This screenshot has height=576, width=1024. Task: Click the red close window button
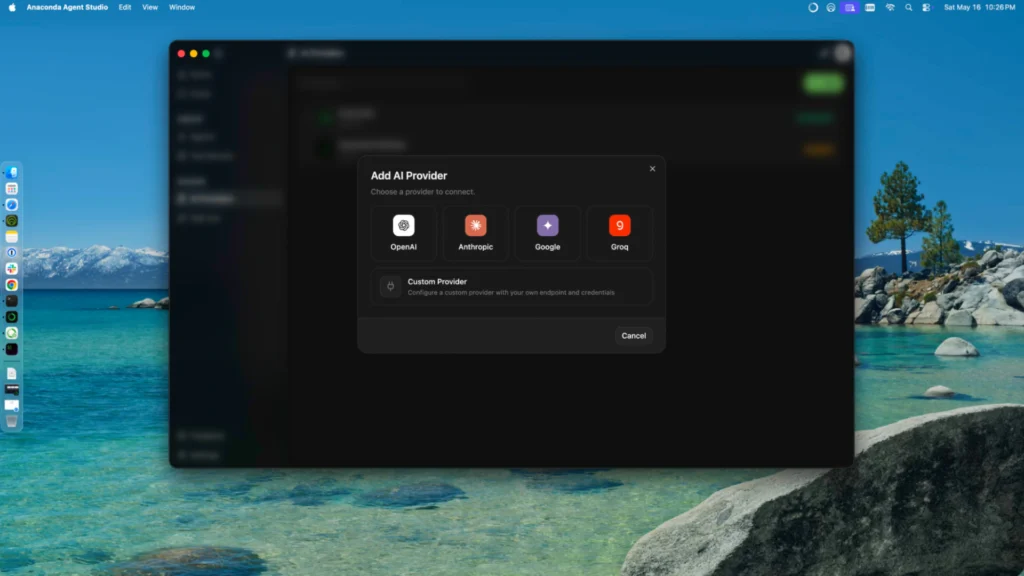181,54
